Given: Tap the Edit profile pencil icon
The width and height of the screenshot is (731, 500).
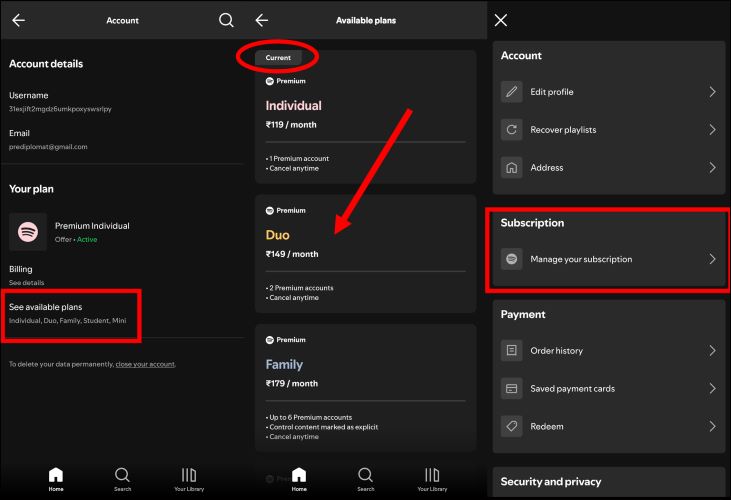Looking at the screenshot, I should 511,92.
